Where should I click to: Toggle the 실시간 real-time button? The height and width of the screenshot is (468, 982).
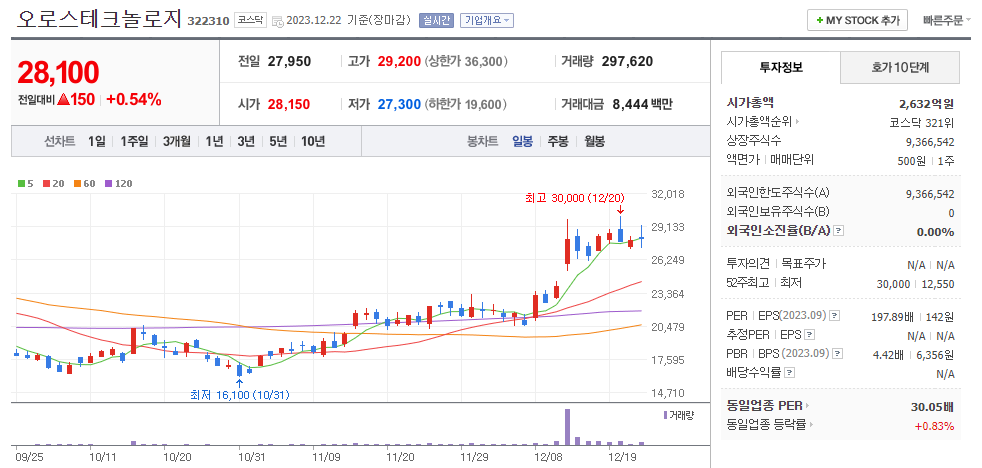tap(436, 21)
